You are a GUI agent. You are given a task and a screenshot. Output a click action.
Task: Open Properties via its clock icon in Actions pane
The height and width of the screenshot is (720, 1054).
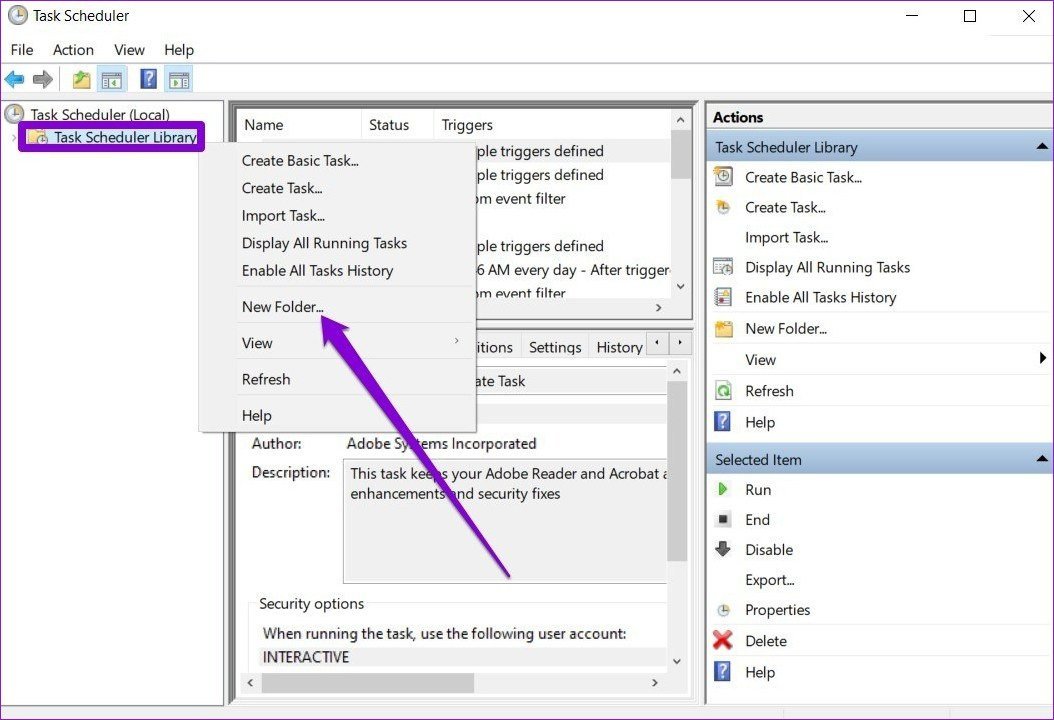click(722, 610)
